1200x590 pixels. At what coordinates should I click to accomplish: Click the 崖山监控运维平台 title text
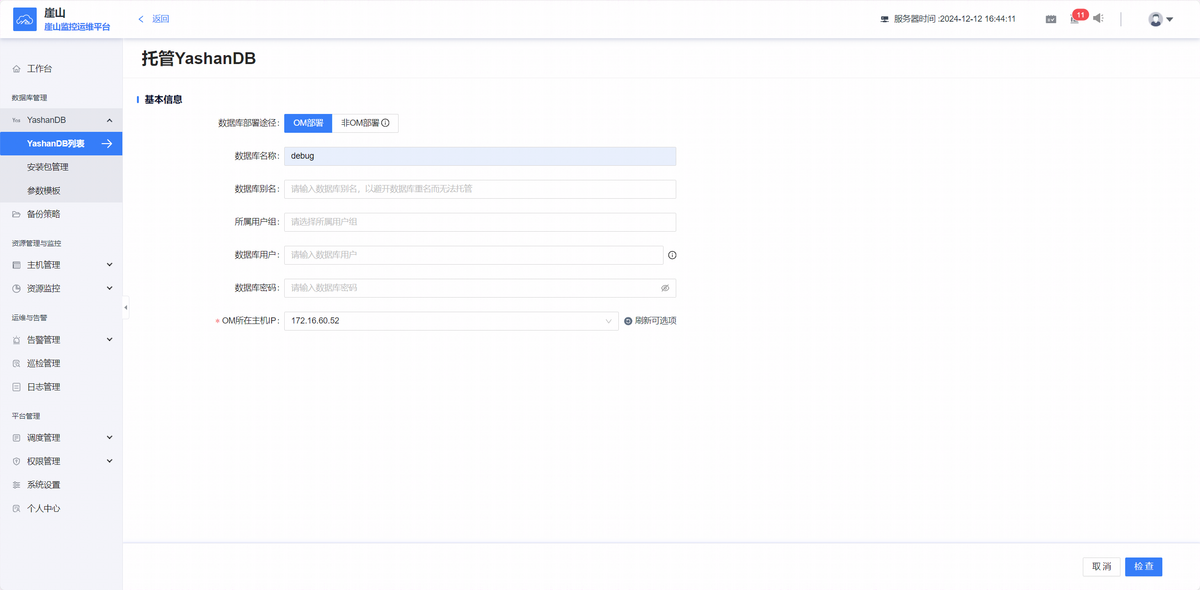77,27
